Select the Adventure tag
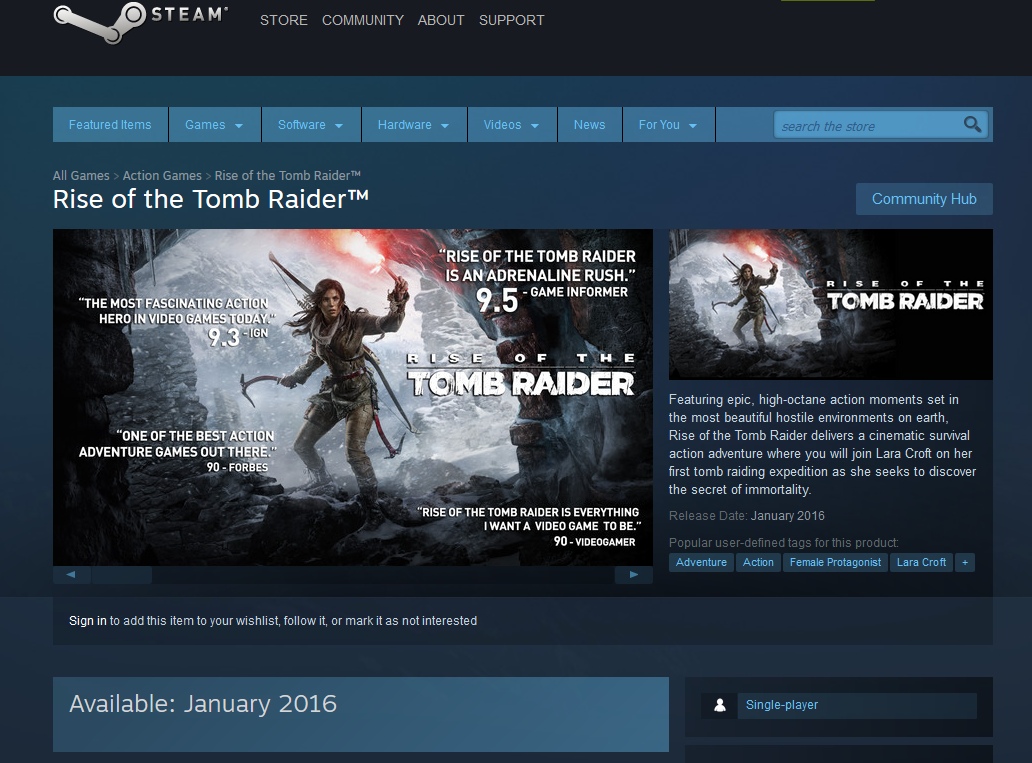The height and width of the screenshot is (763, 1032). pyautogui.click(x=701, y=562)
